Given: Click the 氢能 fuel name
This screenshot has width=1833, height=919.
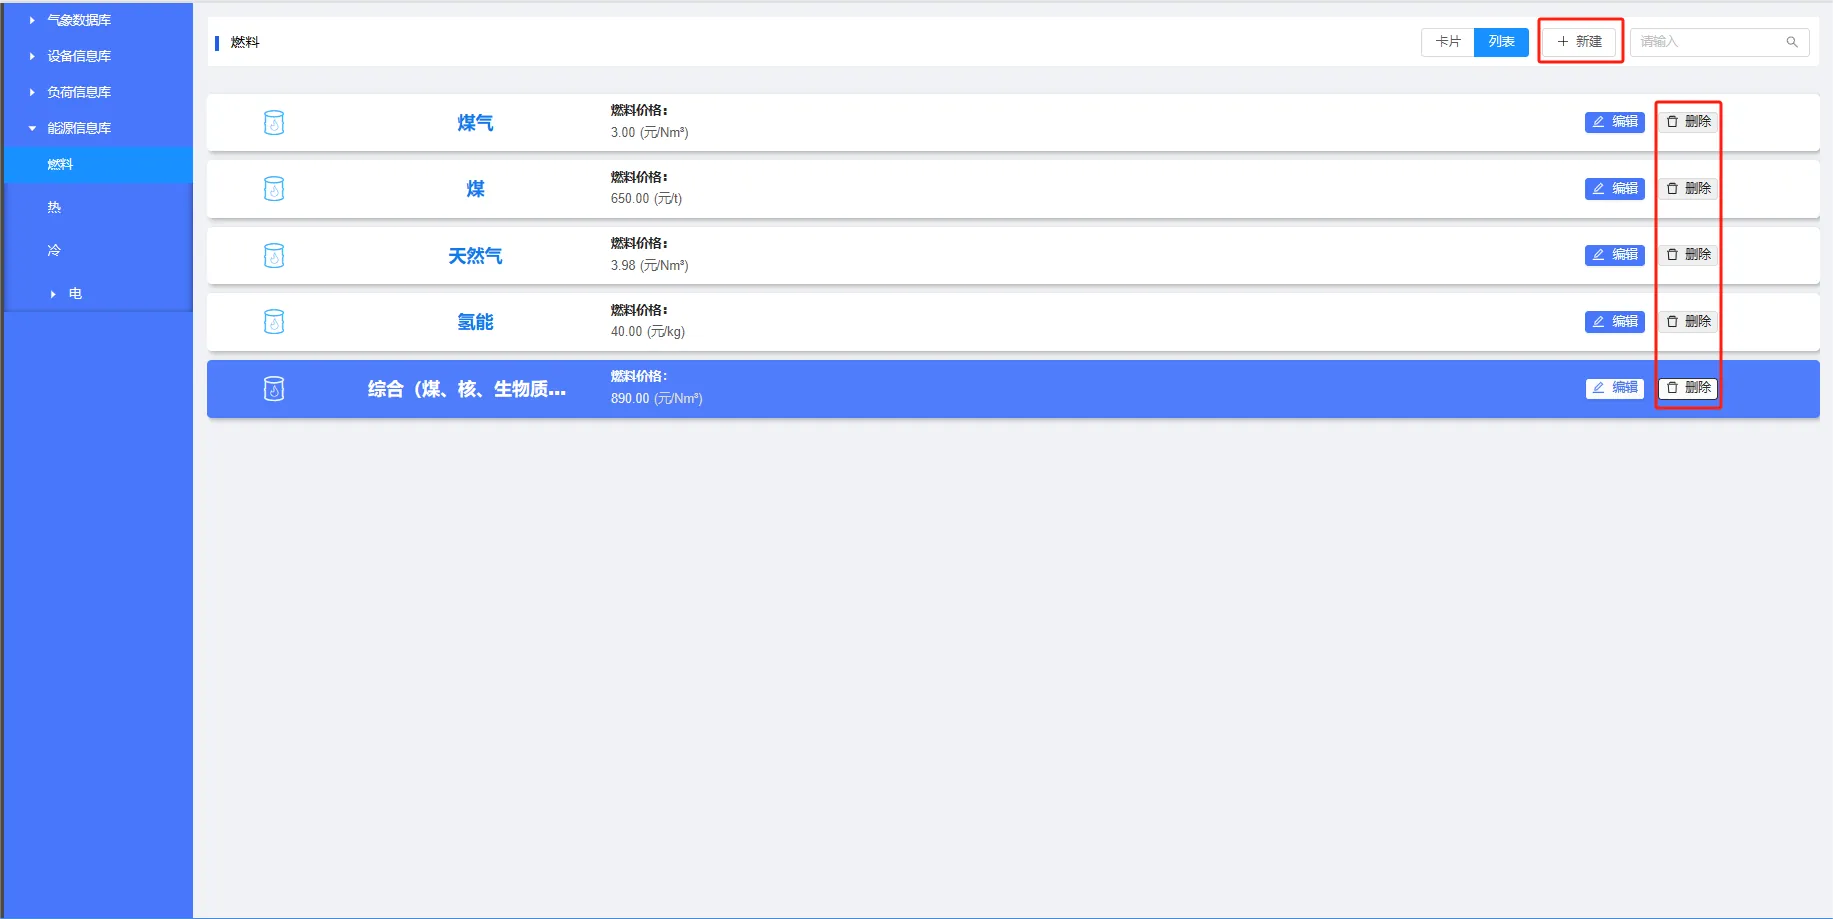Looking at the screenshot, I should (475, 322).
